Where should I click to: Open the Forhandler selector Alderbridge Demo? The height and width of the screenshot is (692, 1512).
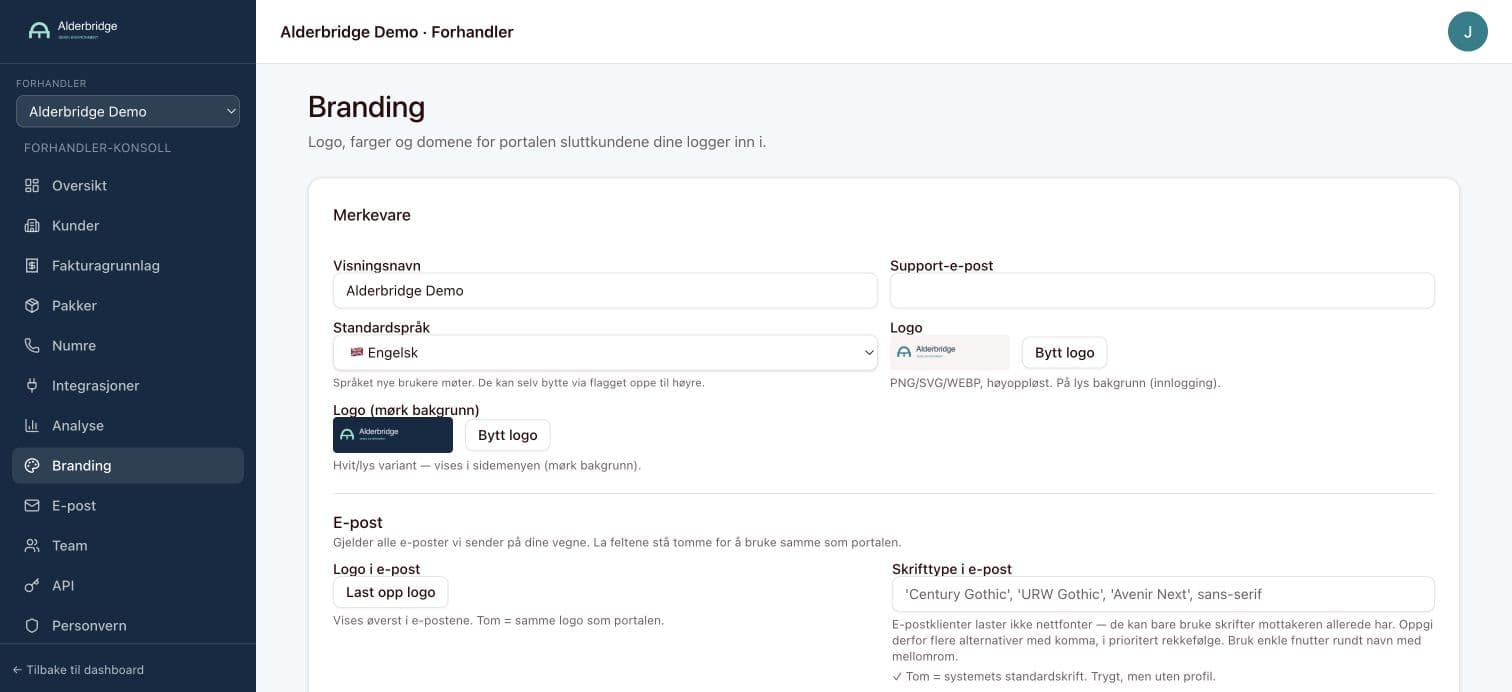[128, 111]
